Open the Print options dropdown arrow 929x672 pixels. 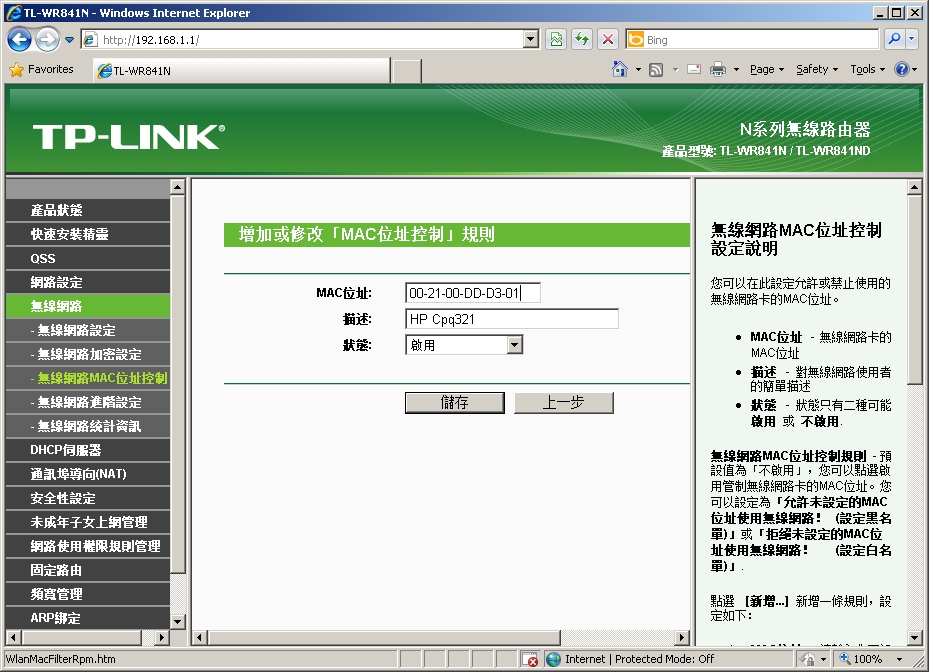pyautogui.click(x=736, y=70)
